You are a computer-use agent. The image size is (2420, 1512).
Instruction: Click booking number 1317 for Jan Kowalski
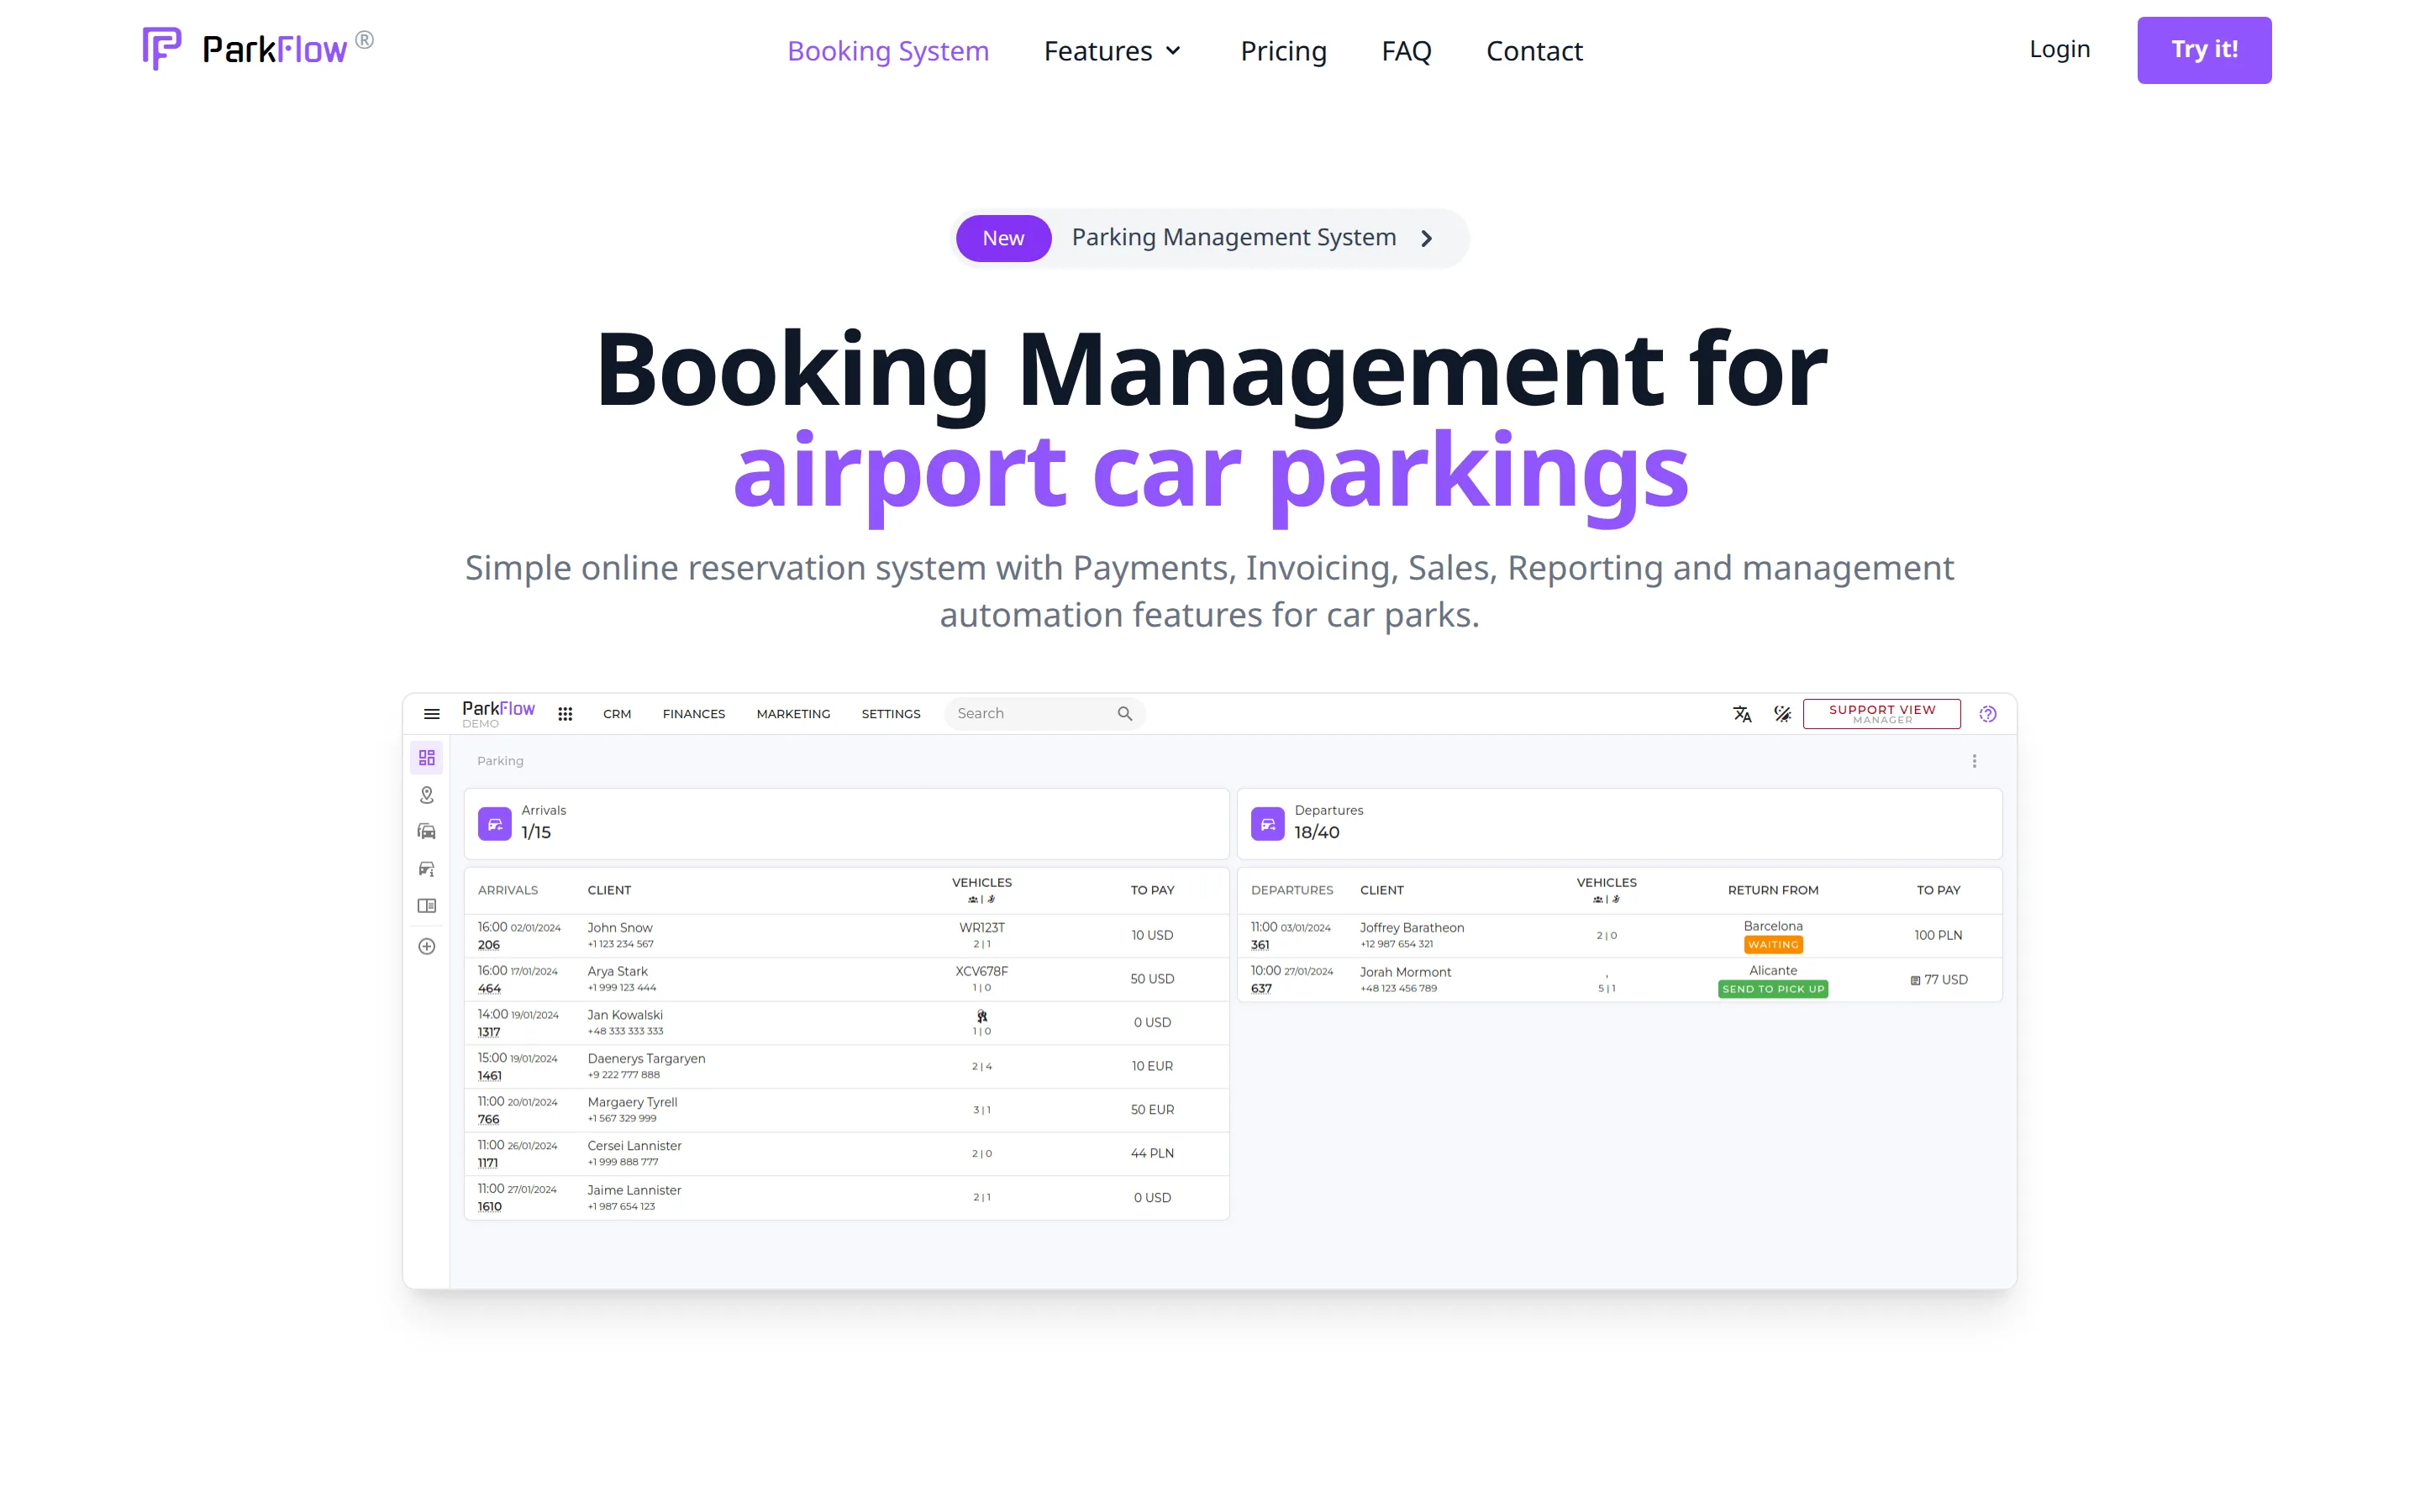pos(489,1032)
